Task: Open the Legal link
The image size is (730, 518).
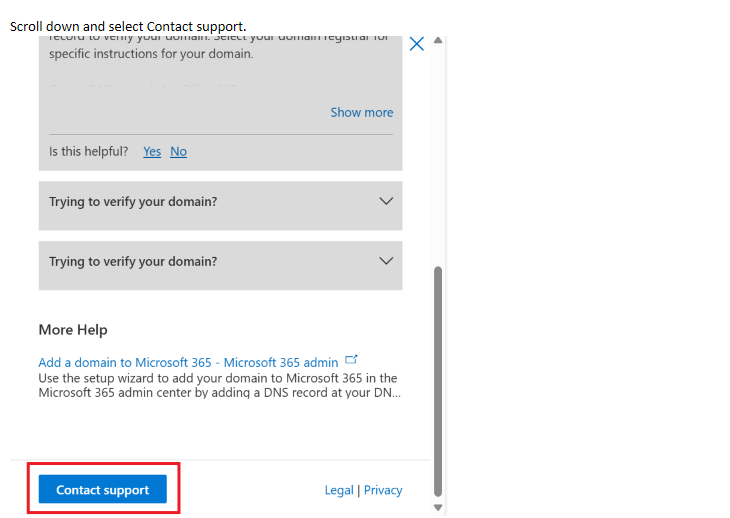Action: 339,490
